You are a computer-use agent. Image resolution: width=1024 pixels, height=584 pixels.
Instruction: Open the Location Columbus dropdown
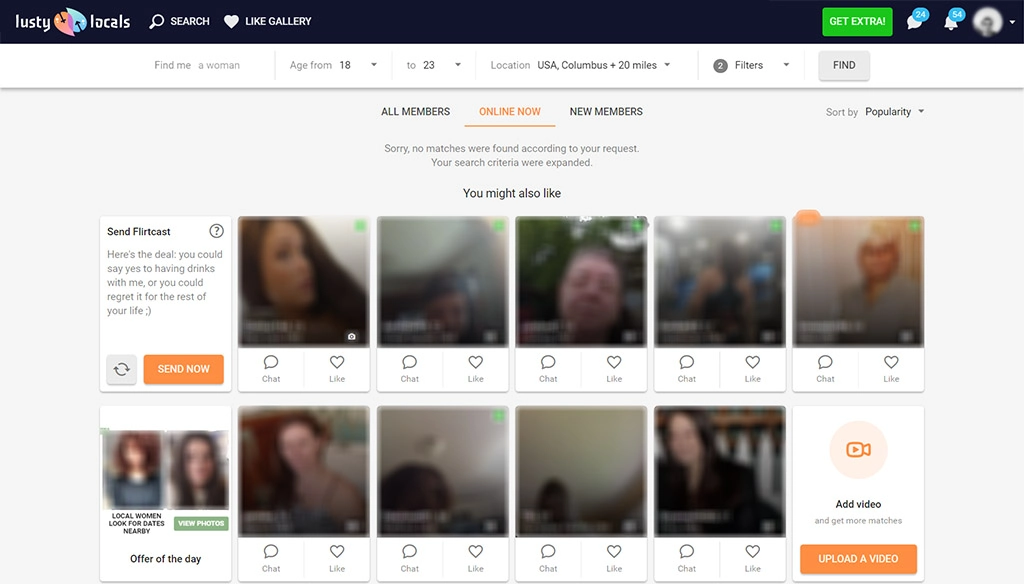tap(603, 65)
